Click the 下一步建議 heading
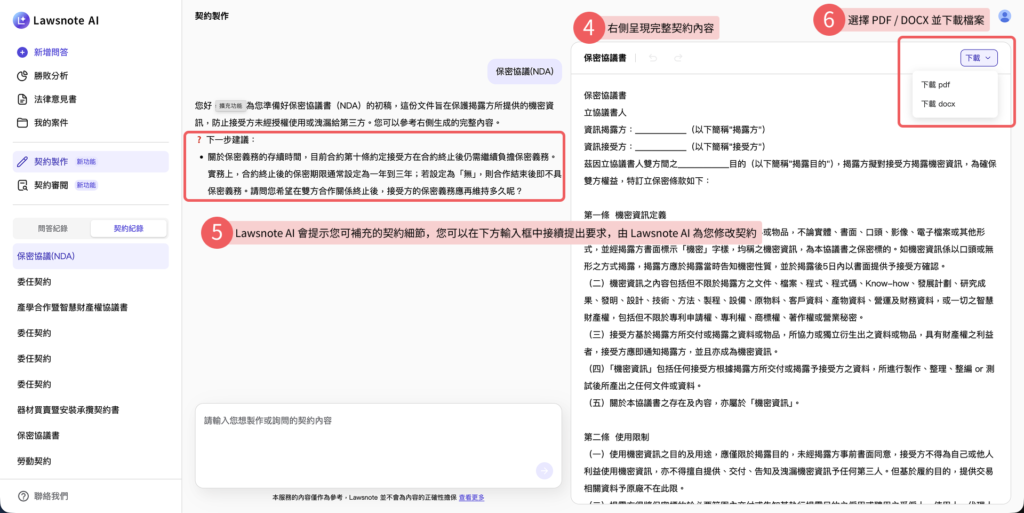 [231, 140]
